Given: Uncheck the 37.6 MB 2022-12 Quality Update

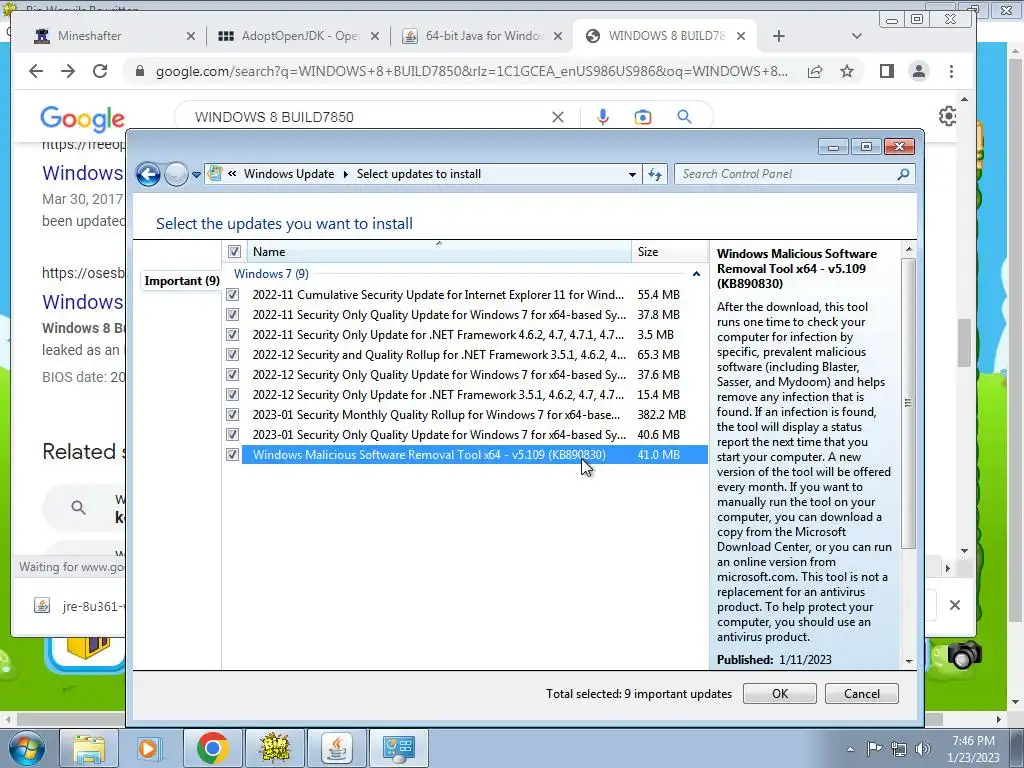Looking at the screenshot, I should (232, 375).
